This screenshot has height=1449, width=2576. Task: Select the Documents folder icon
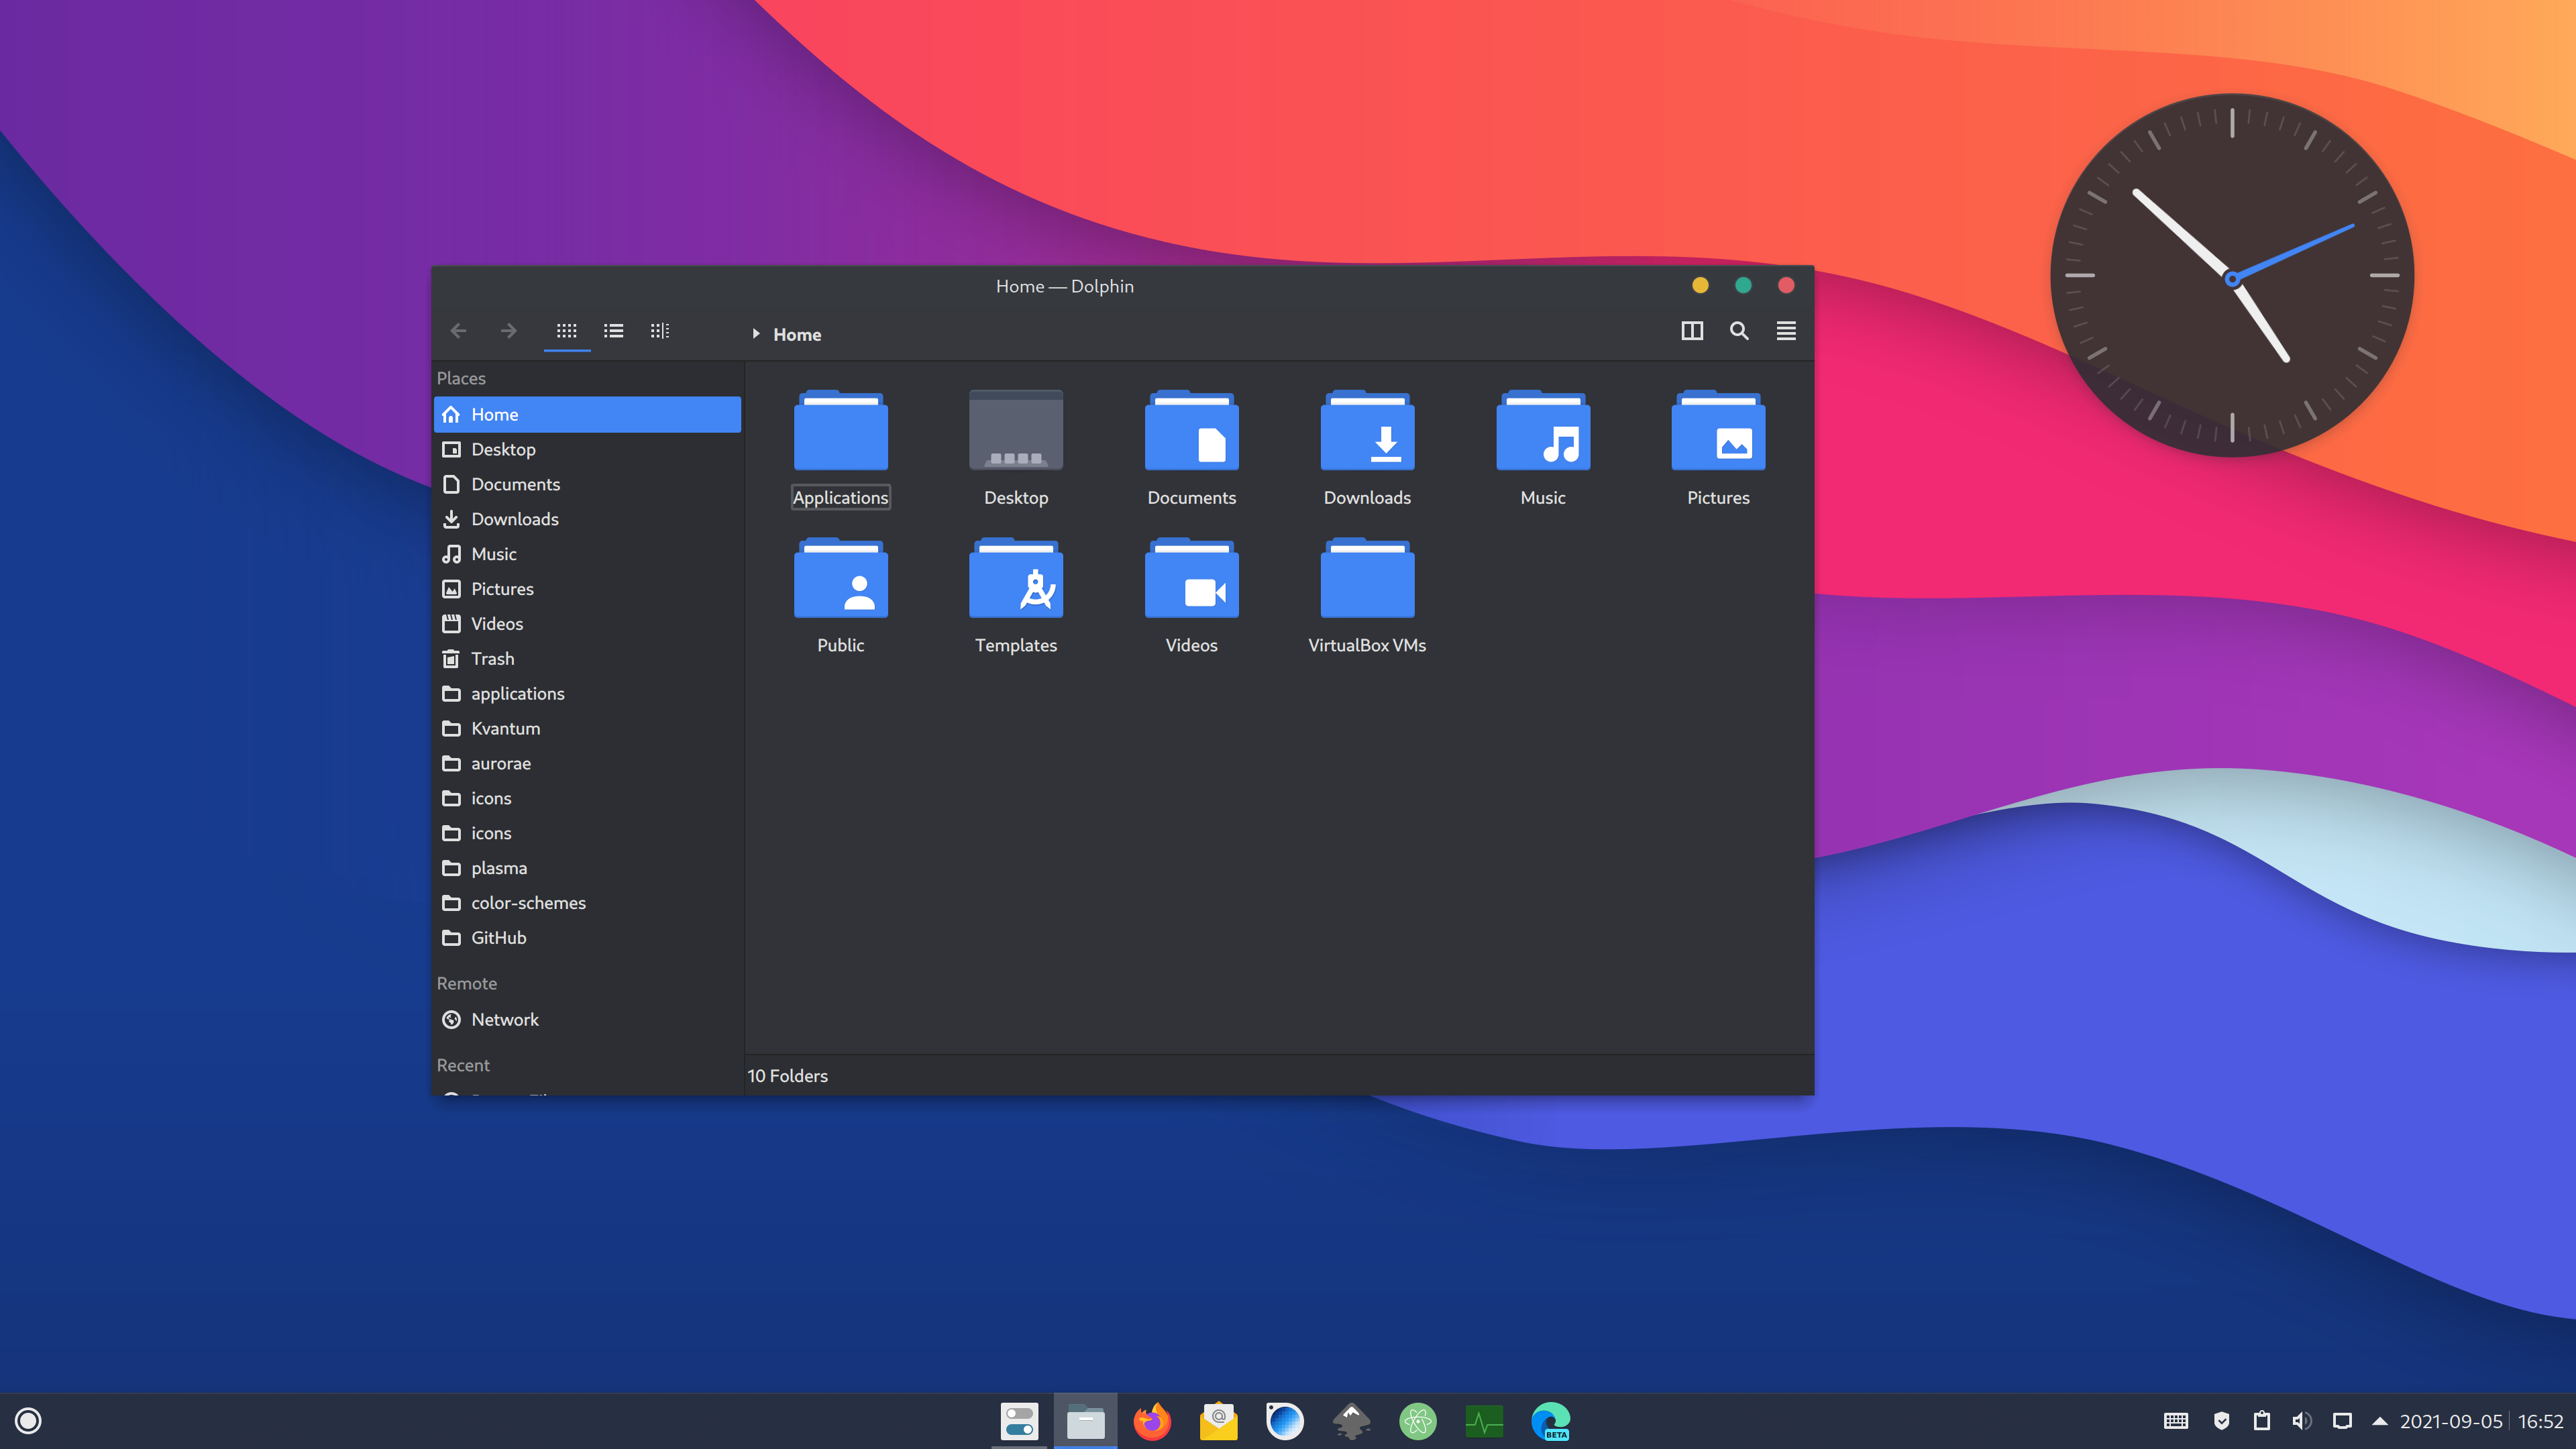click(x=1192, y=430)
